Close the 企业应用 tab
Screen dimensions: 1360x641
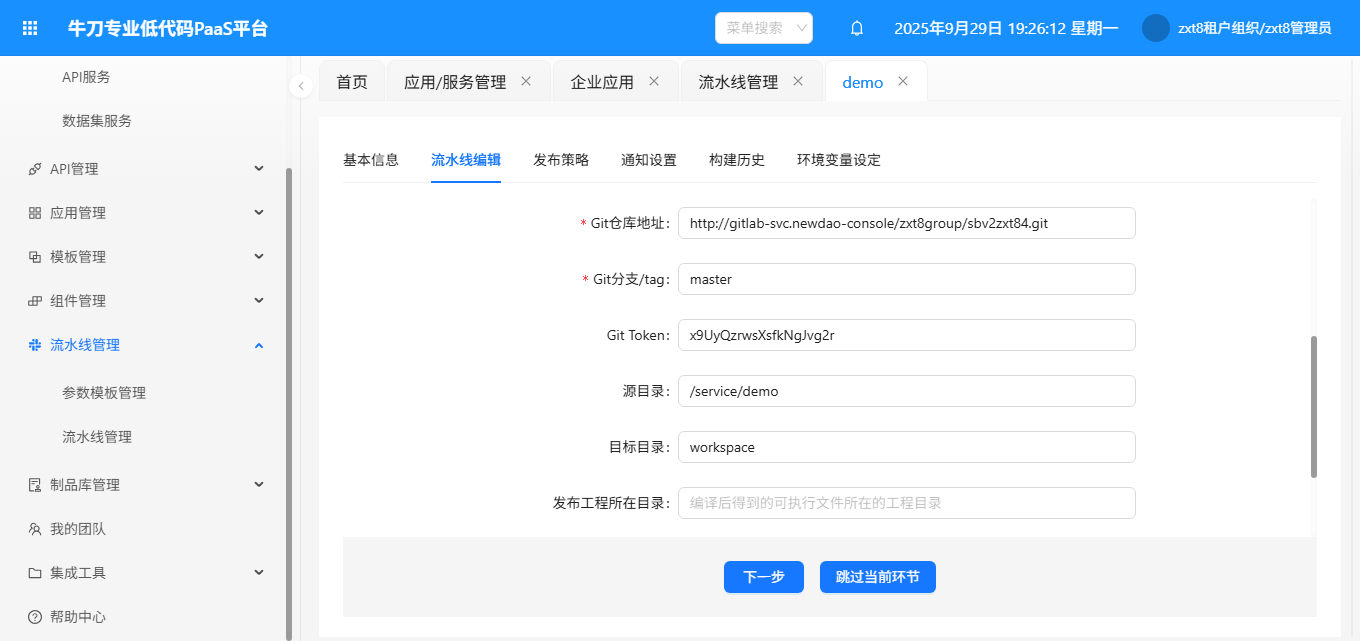[x=654, y=81]
